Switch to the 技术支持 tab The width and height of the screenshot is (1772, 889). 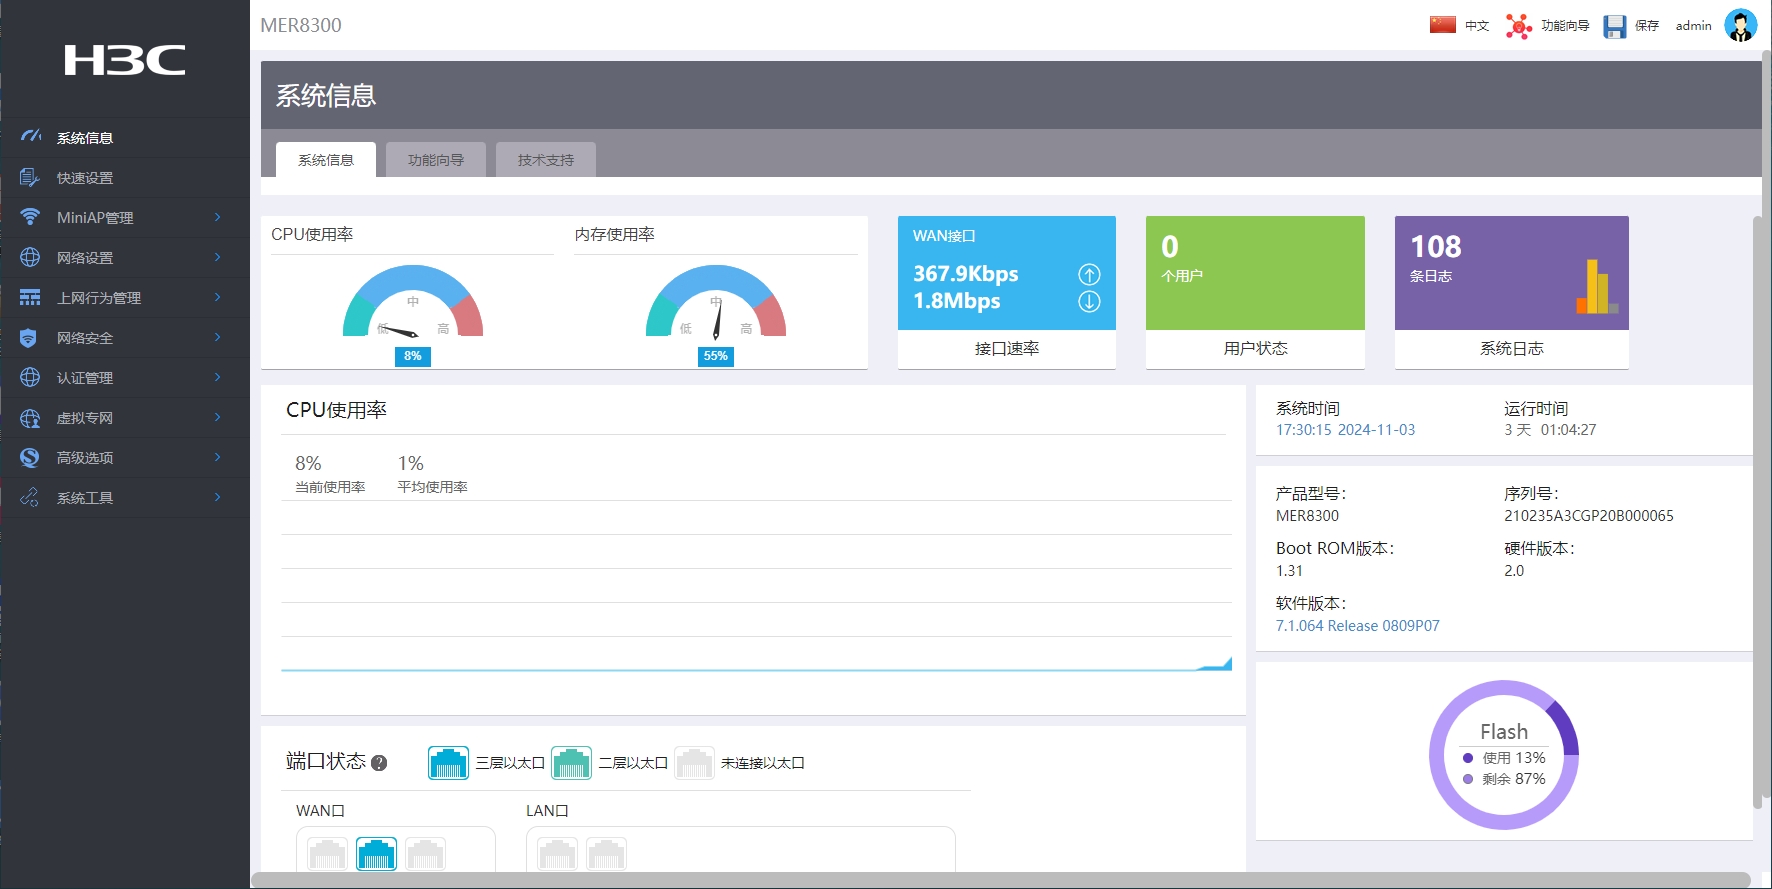point(546,160)
